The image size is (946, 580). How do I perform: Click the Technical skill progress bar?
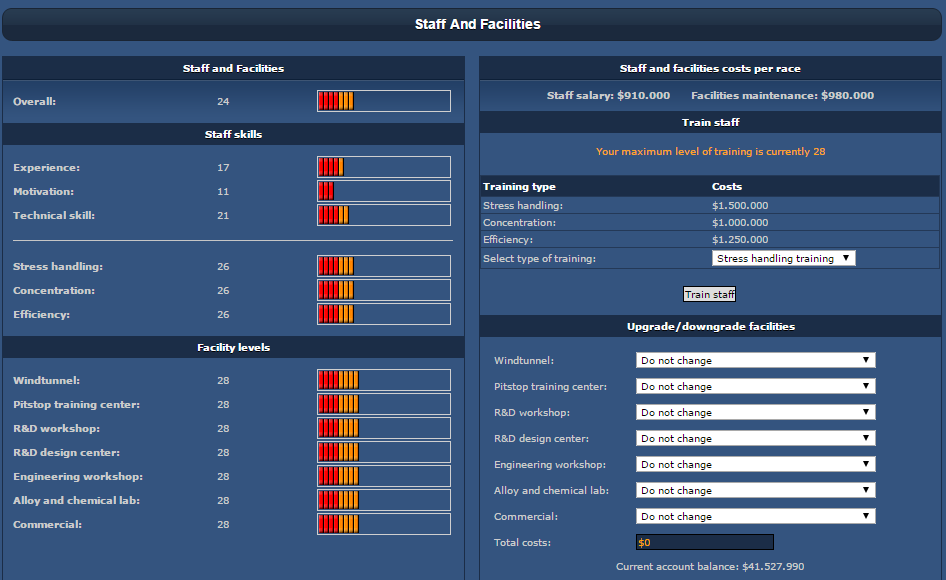[384, 215]
